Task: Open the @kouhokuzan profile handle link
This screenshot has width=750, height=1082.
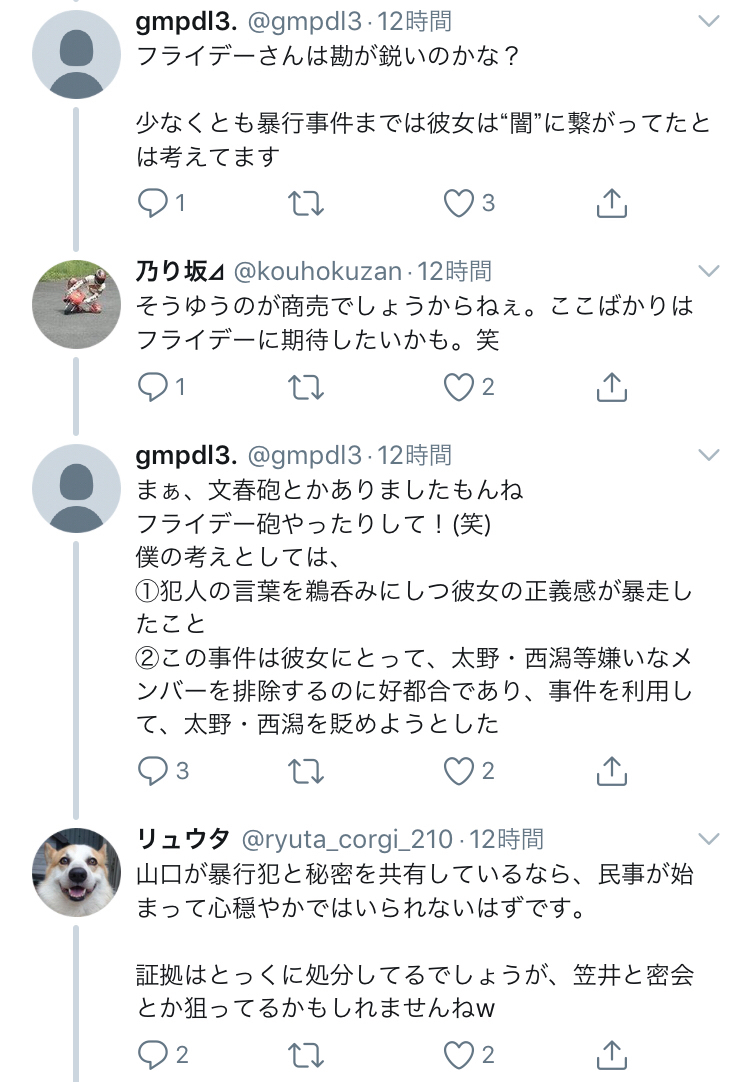Action: [x=317, y=271]
